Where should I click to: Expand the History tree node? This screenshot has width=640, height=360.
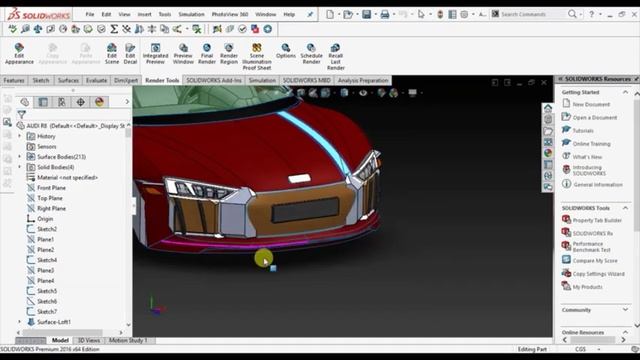click(19, 136)
